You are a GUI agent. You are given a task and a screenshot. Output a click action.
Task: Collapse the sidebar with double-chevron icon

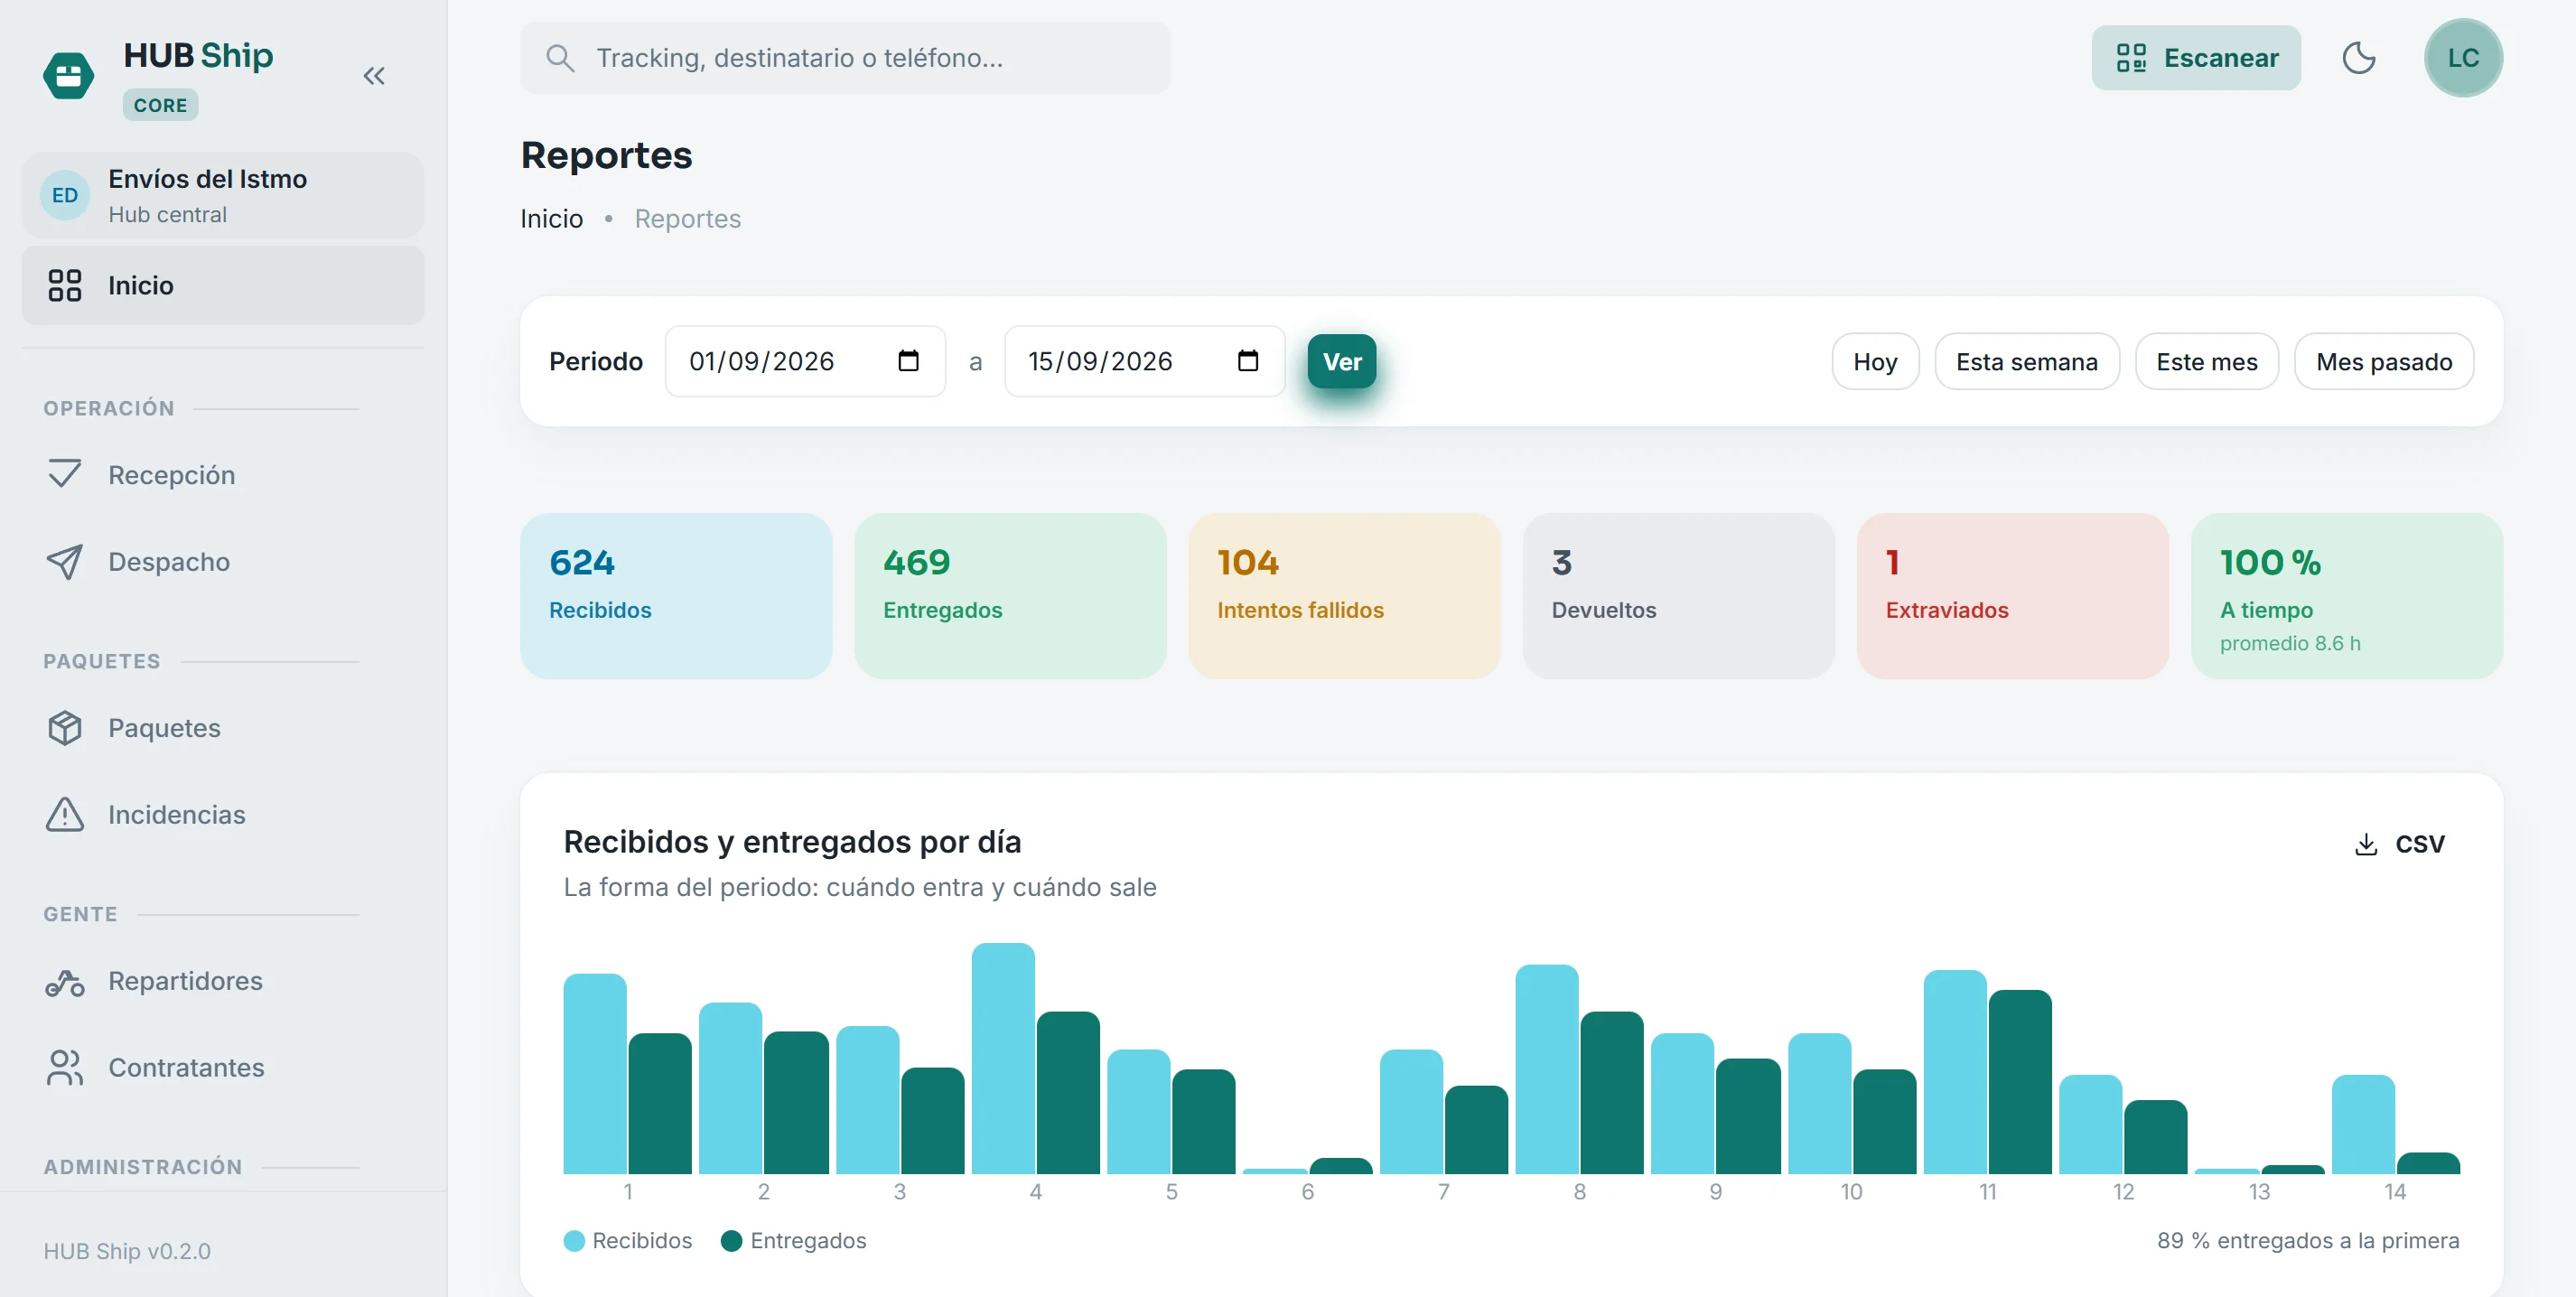[374, 76]
